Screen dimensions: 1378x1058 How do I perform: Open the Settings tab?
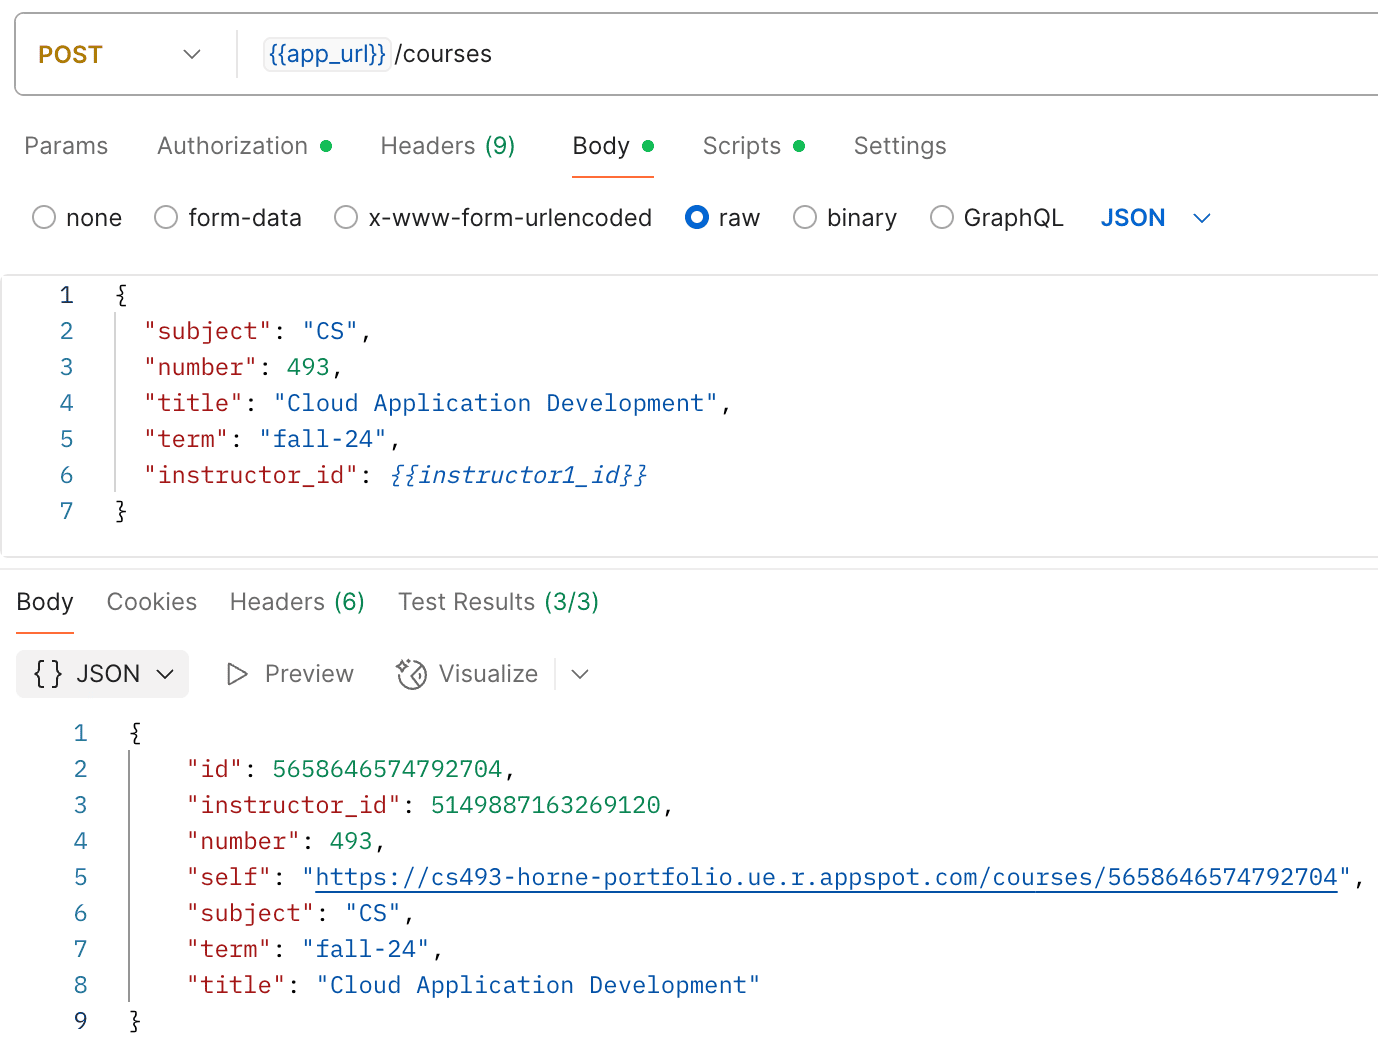tap(900, 146)
